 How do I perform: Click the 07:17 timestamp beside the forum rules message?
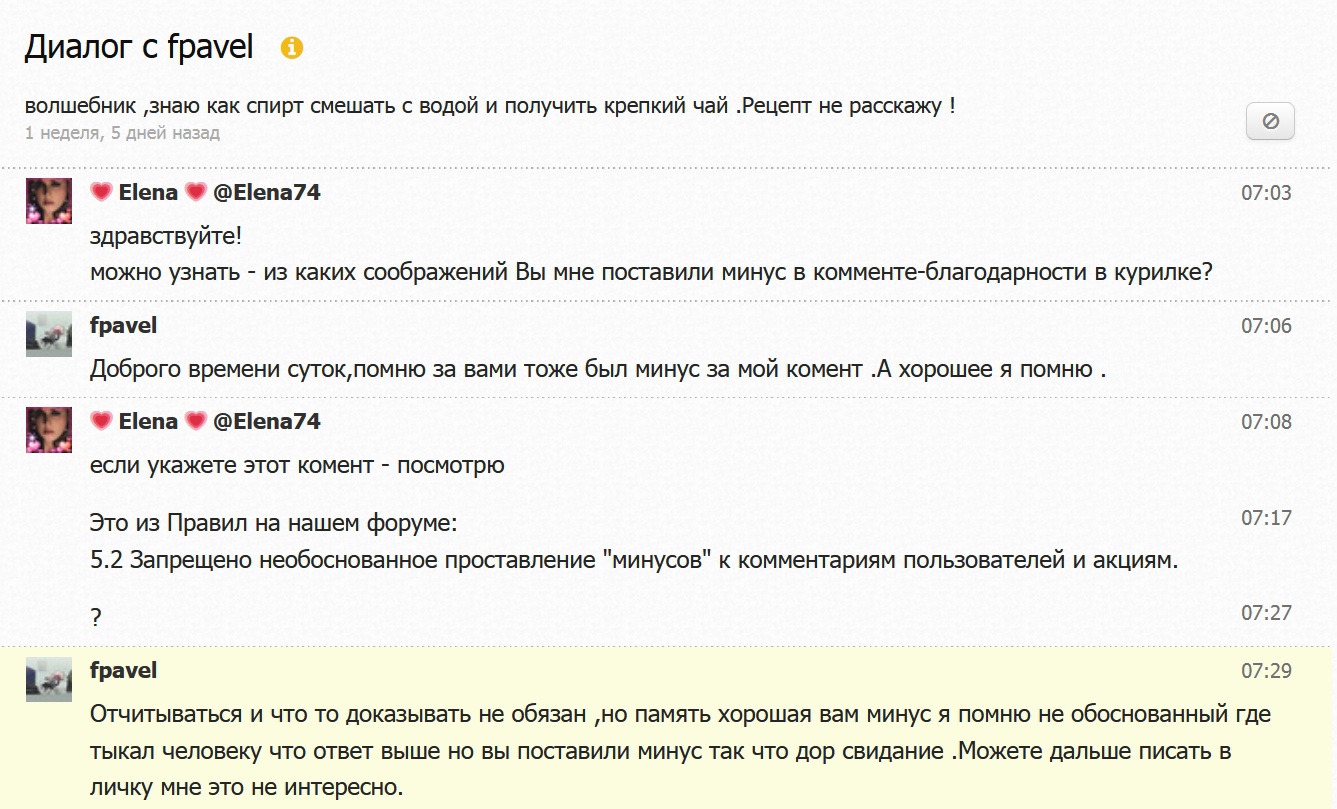click(x=1266, y=518)
